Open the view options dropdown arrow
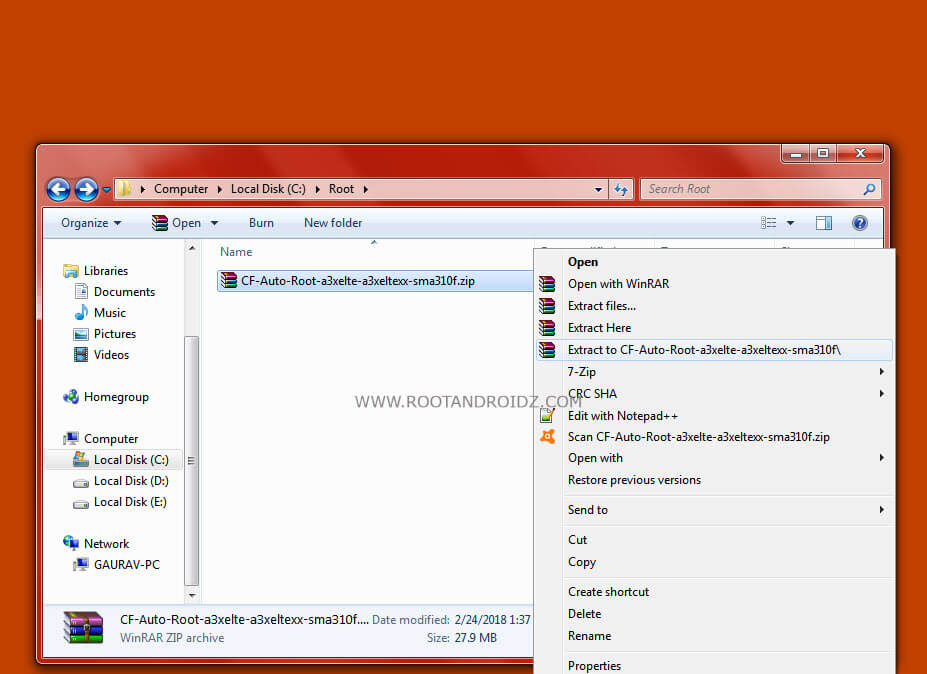 [790, 223]
